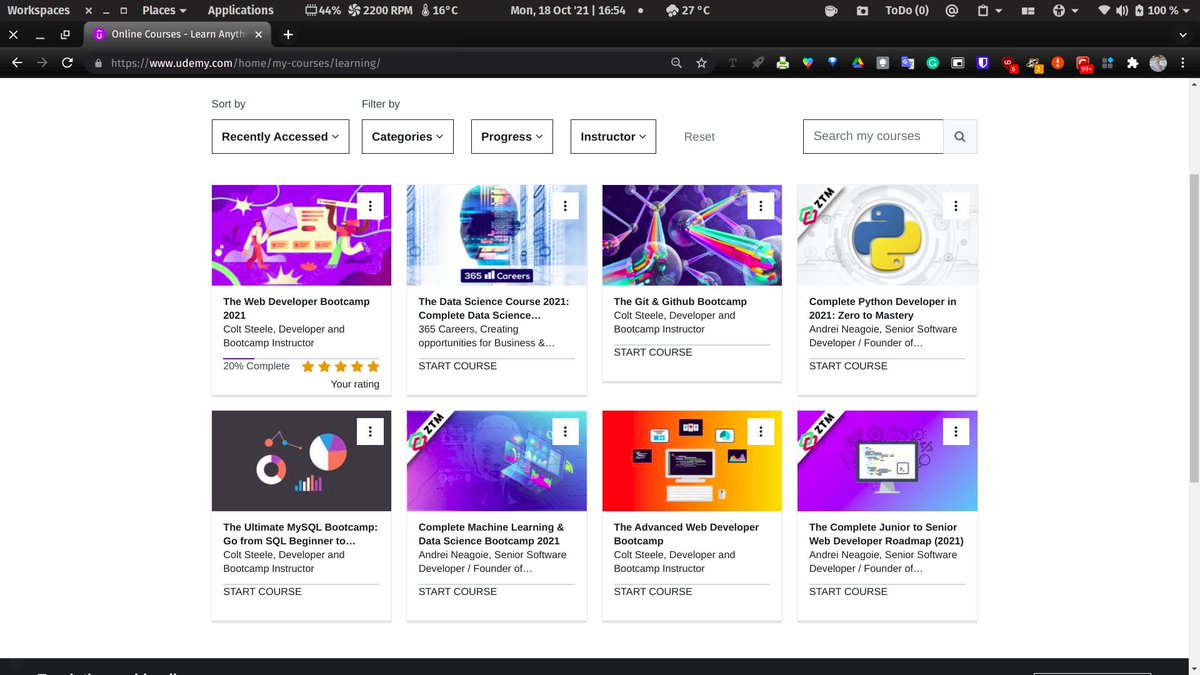Open the browser three-dot menu
The height and width of the screenshot is (675, 1200).
point(1183,63)
